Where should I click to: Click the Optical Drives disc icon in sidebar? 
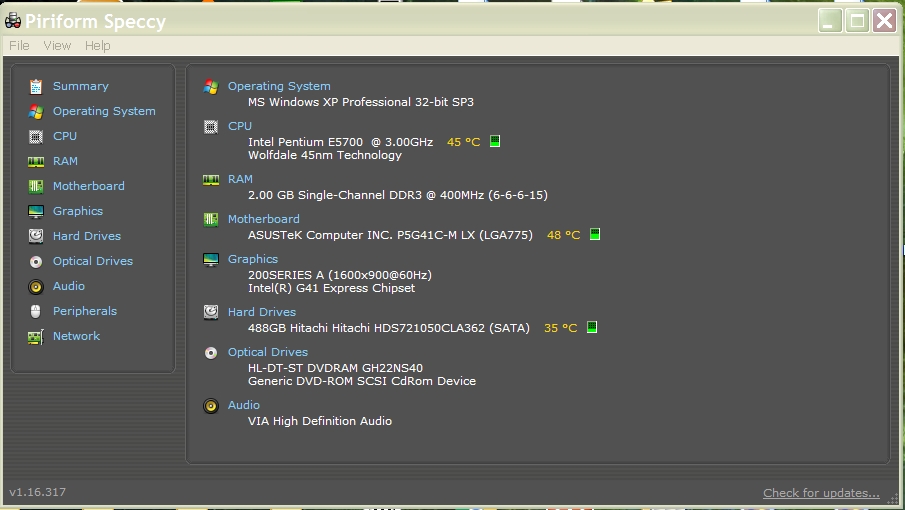tap(36, 262)
